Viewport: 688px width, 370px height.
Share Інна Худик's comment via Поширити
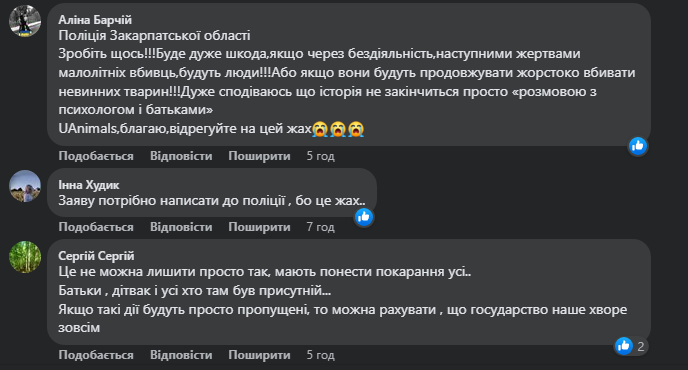[x=259, y=227]
